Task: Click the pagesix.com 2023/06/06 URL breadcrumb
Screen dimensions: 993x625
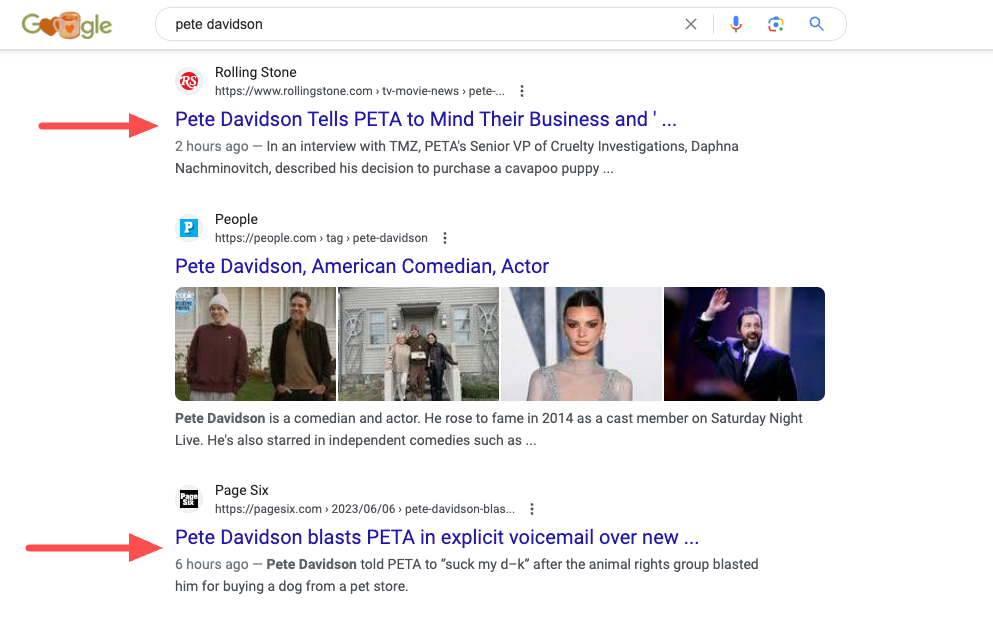Action: coord(364,509)
